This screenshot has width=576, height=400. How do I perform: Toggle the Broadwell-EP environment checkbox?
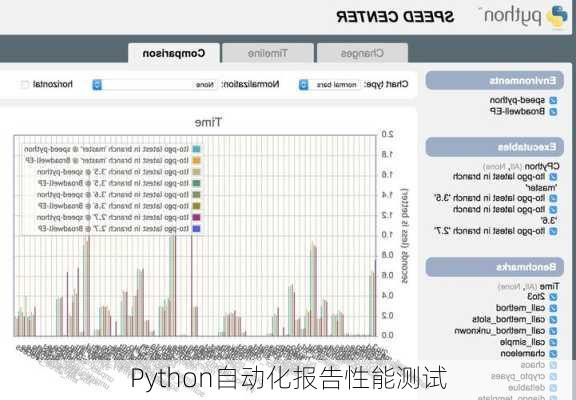(553, 112)
